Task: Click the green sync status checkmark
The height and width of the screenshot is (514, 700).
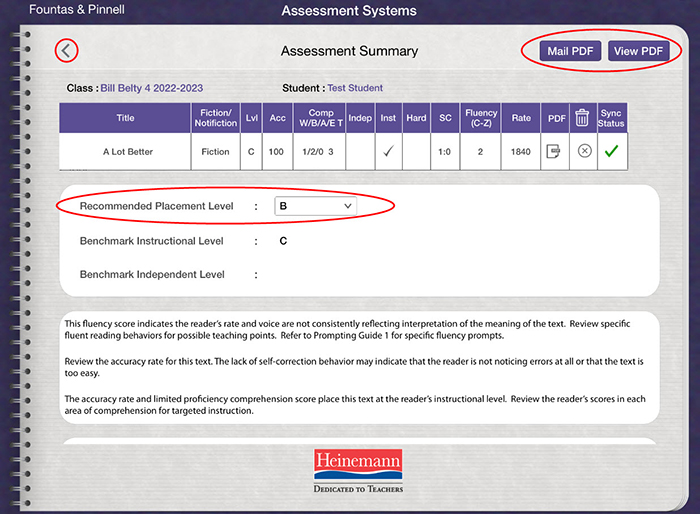Action: point(611,151)
